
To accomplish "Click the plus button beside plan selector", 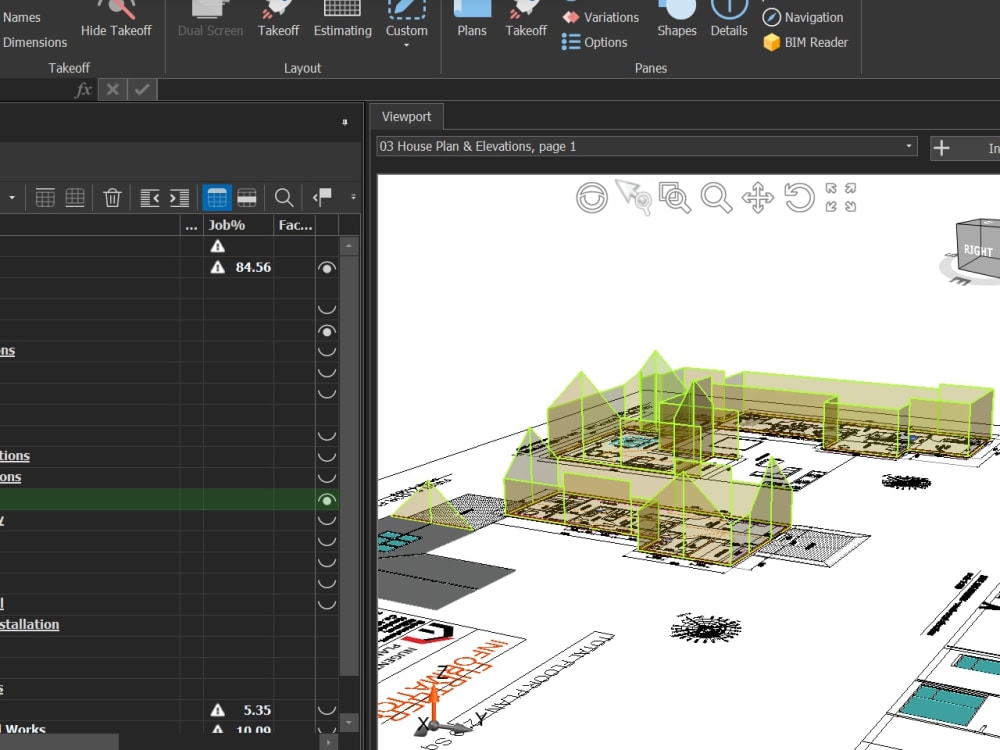I will click(x=941, y=148).
